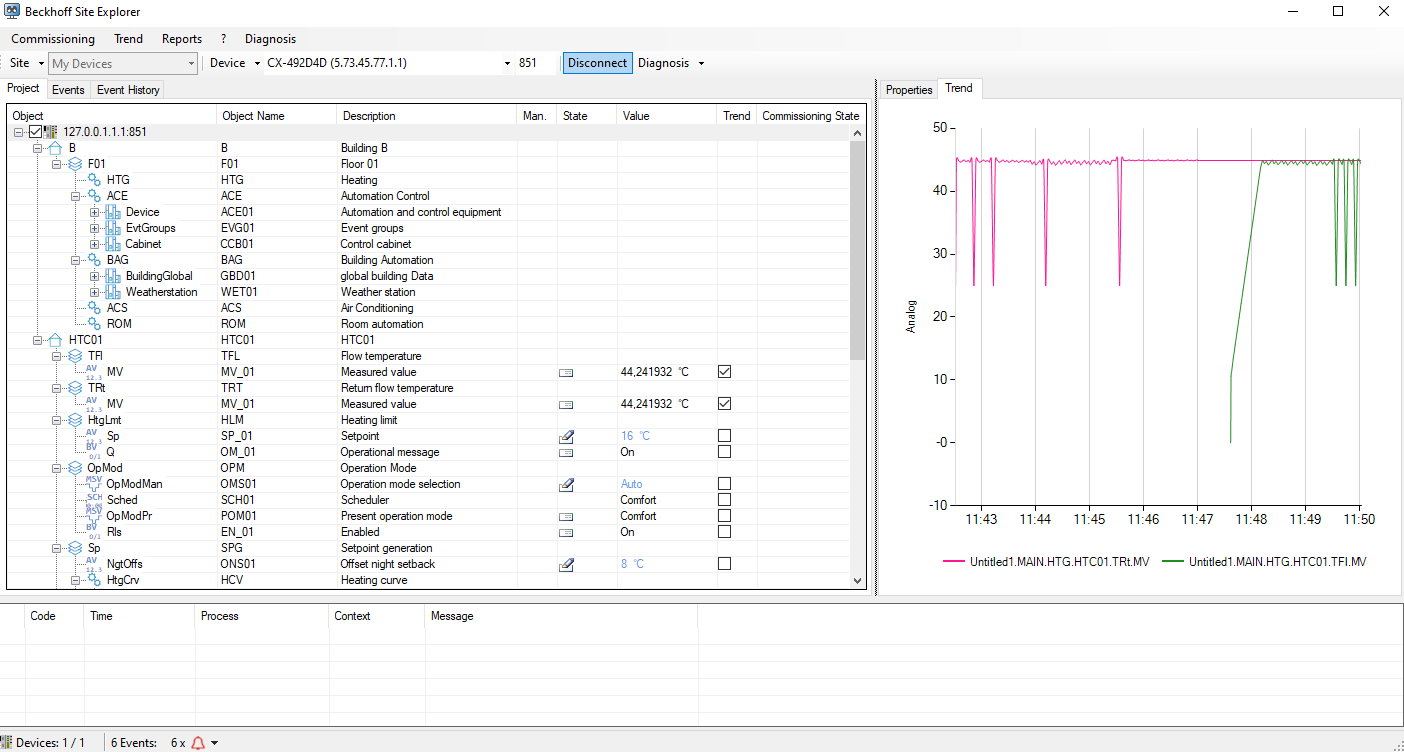Open the Trend menu item

(128, 39)
